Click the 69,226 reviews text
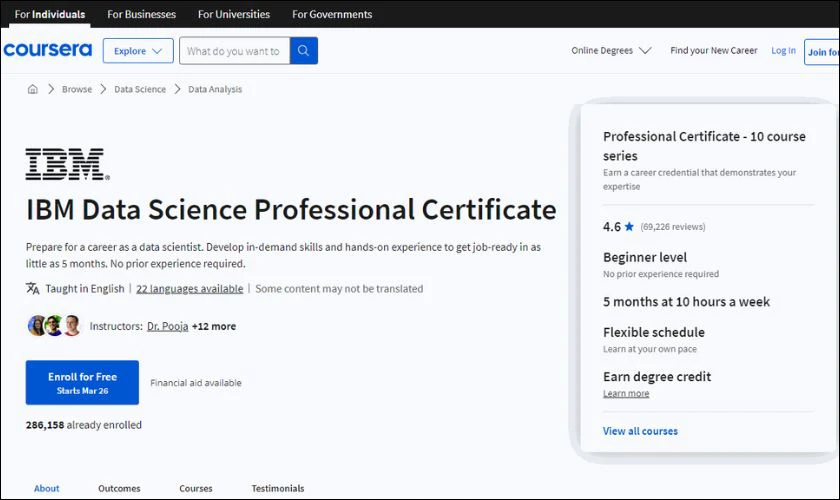The width and height of the screenshot is (840, 500). (x=673, y=227)
